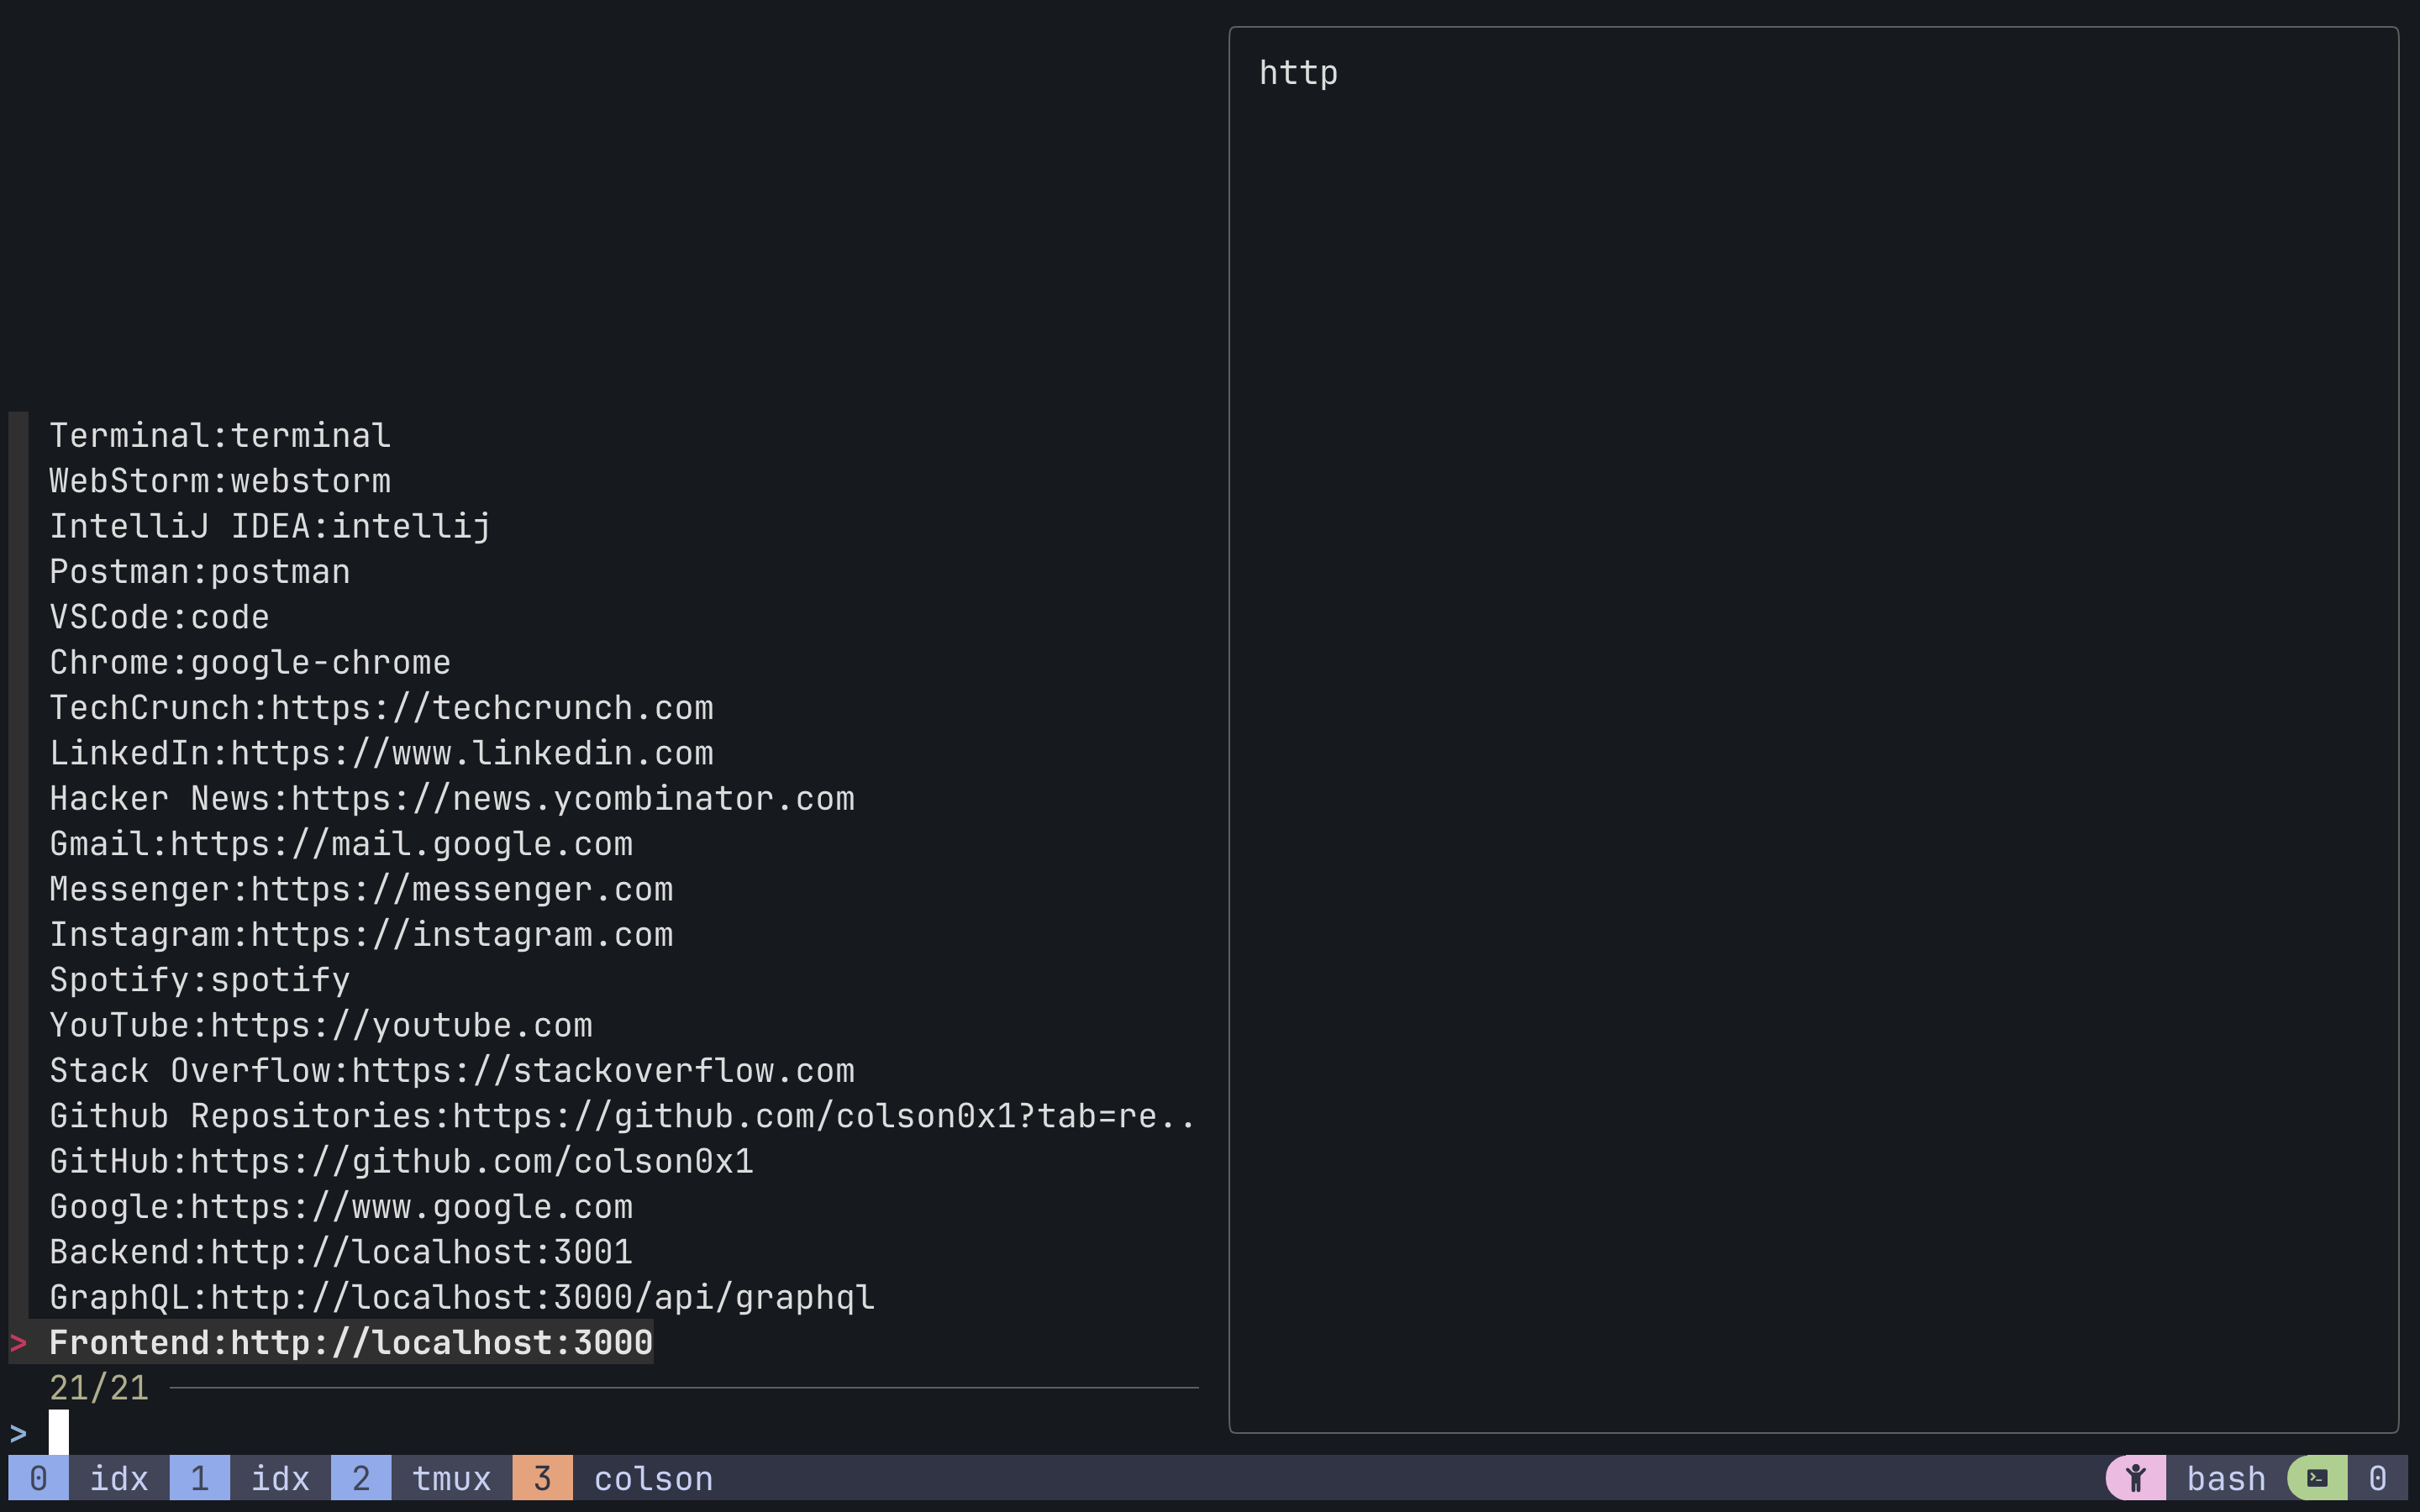Screen dimensions: 2420x1512
Task: Select the LinkedIn URL entry
Action: click(381, 753)
